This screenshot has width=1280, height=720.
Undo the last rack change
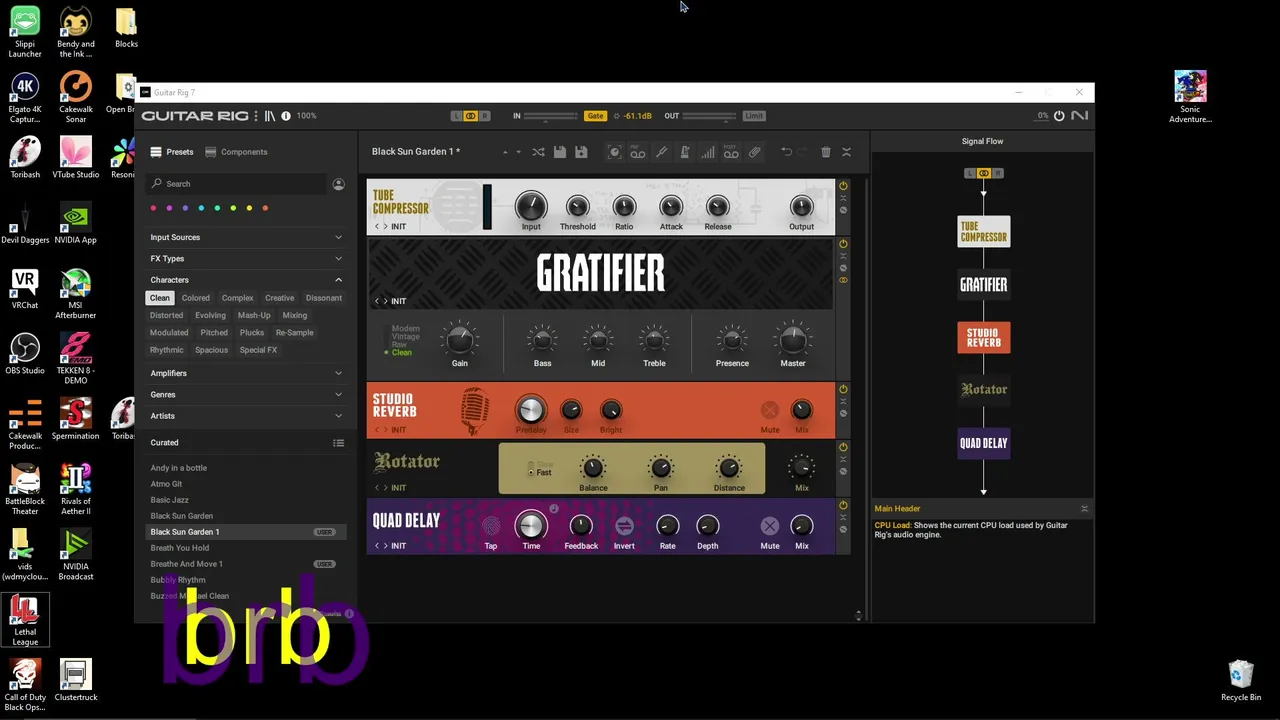click(x=786, y=152)
